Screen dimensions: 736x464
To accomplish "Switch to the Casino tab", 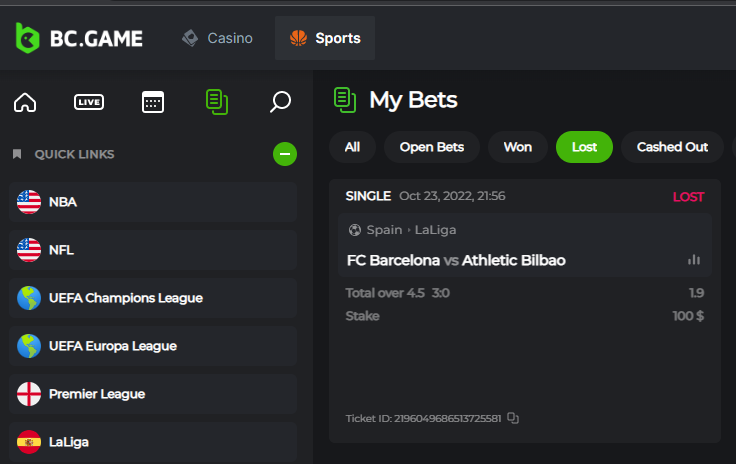I will click(217, 39).
